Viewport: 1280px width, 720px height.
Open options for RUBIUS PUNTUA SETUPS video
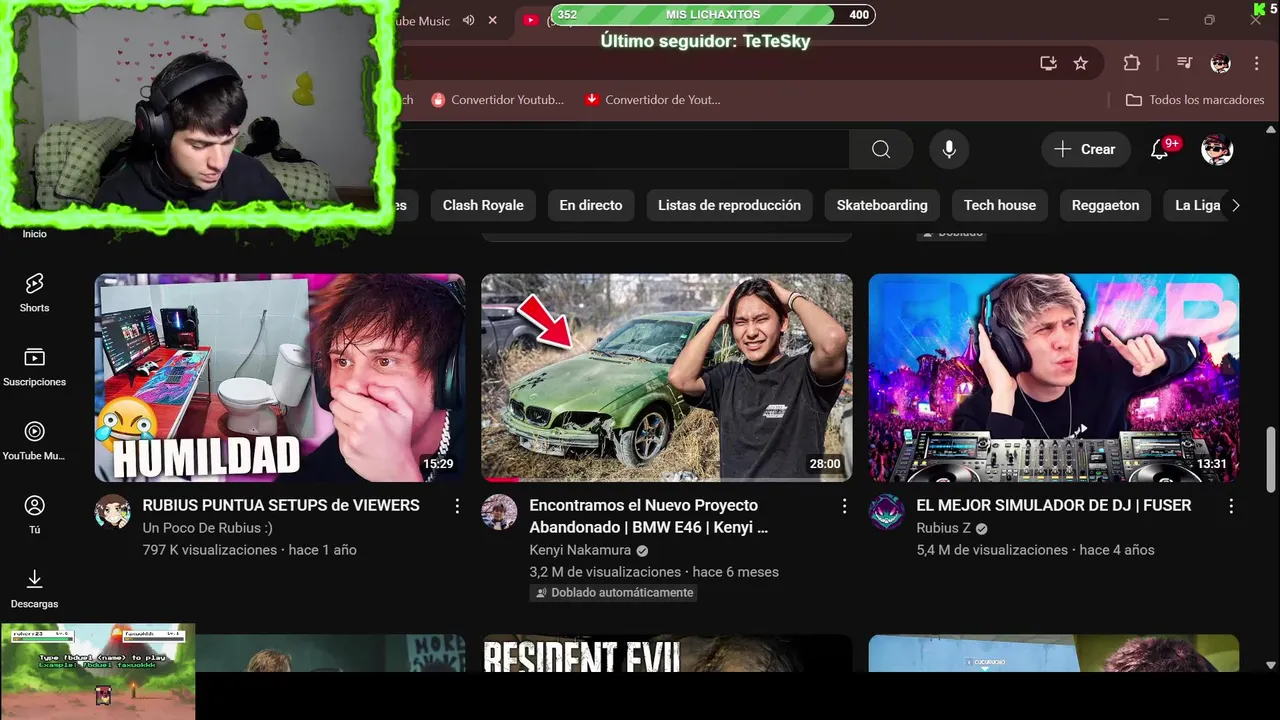457,506
